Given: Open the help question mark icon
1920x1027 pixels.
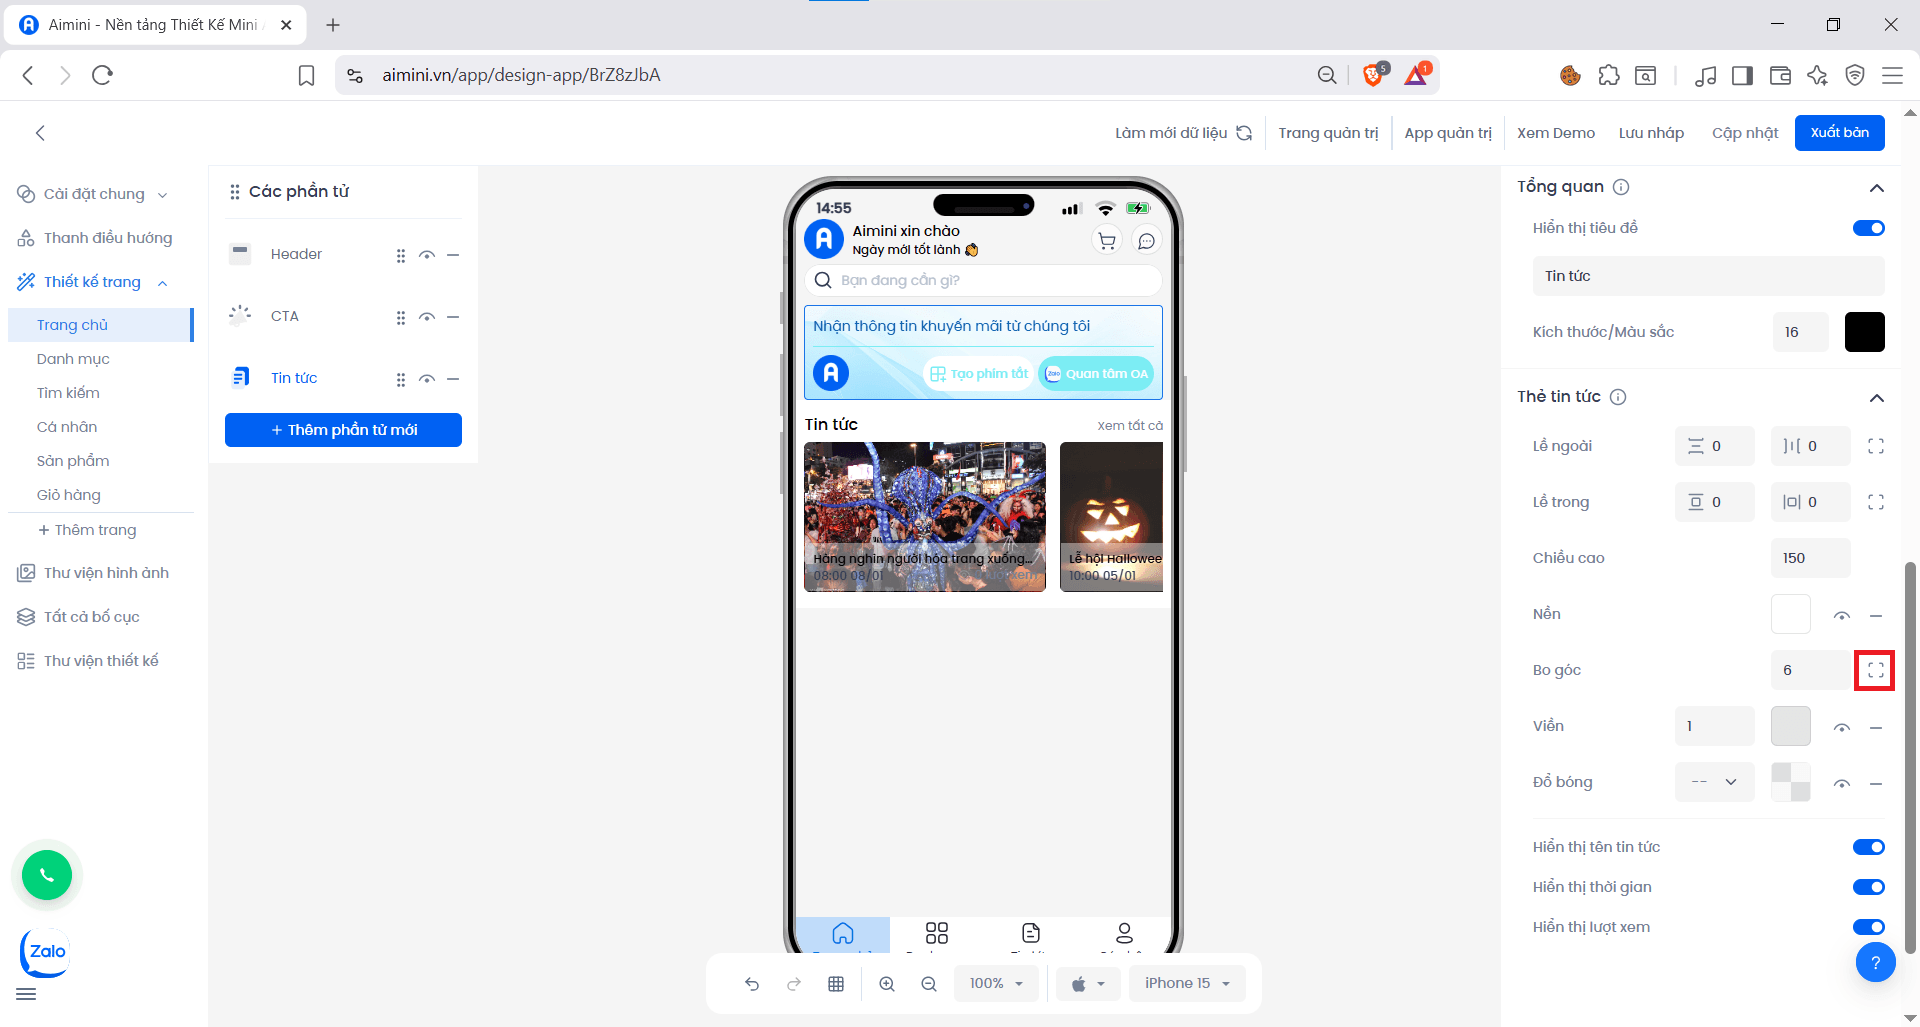Looking at the screenshot, I should [x=1876, y=962].
